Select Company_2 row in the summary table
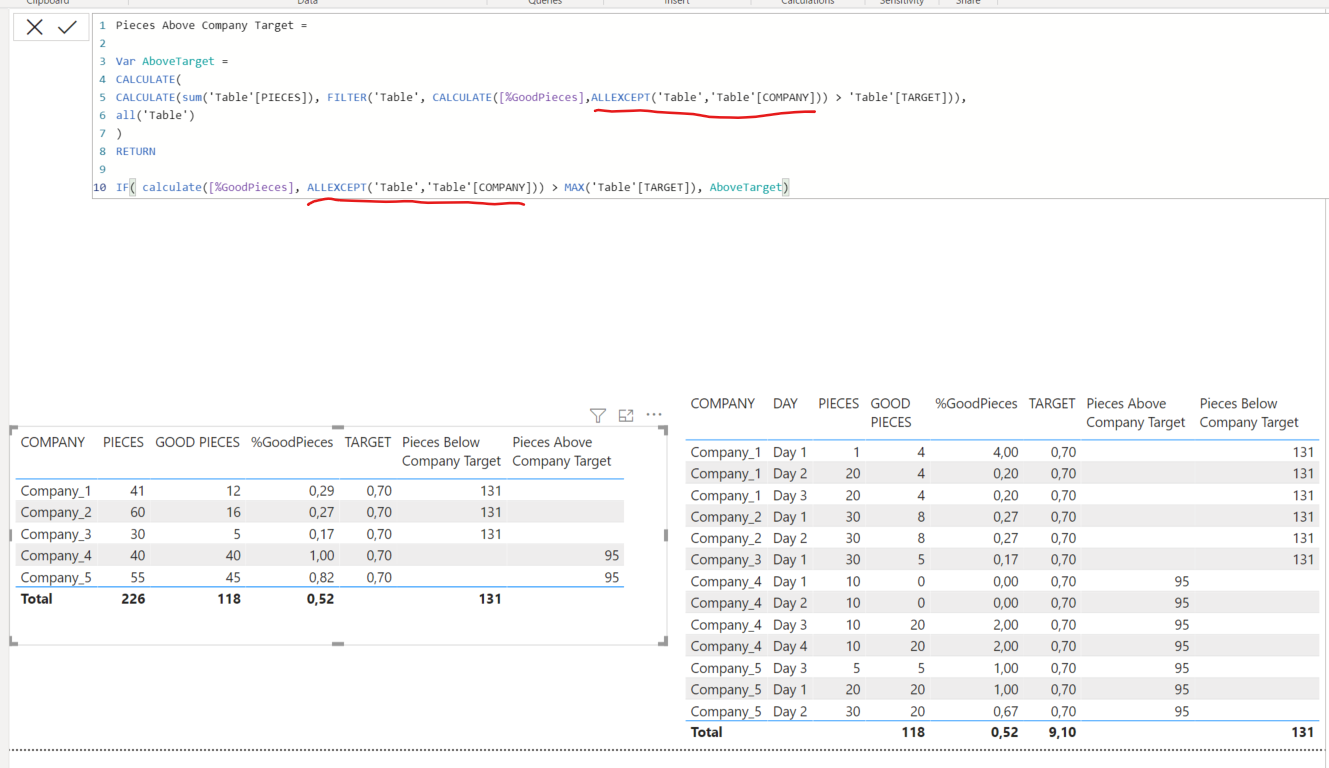 pyautogui.click(x=320, y=512)
